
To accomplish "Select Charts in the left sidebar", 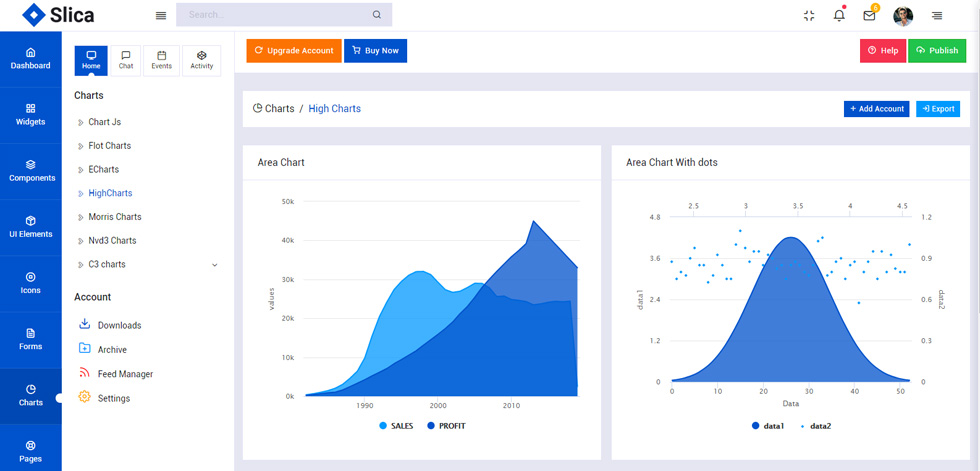I will (x=31, y=396).
